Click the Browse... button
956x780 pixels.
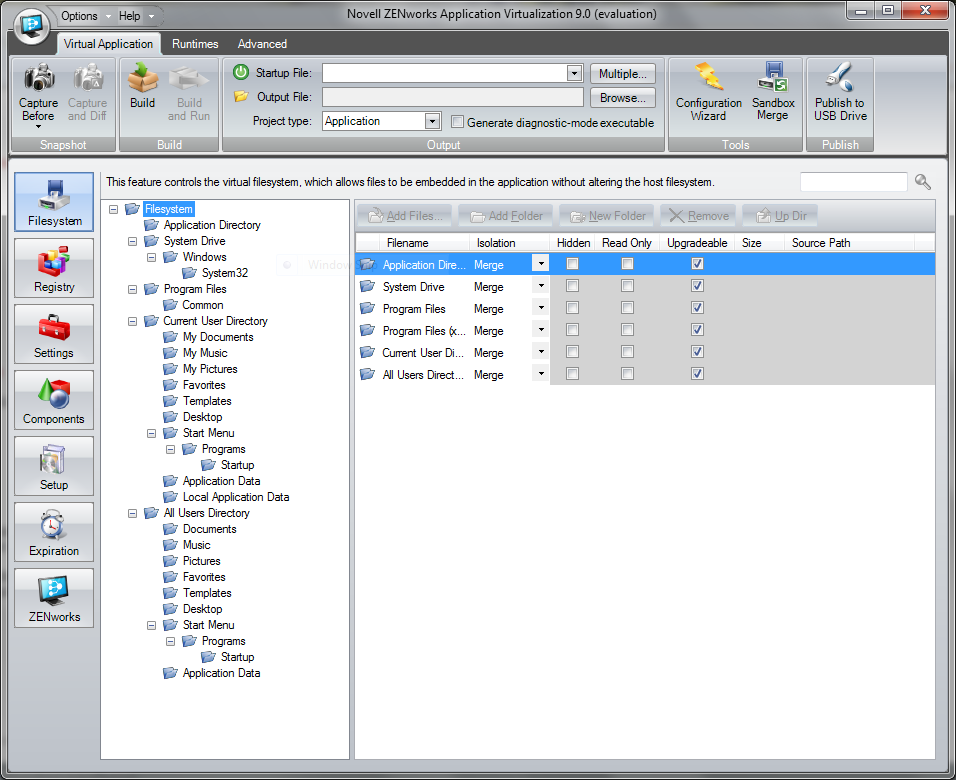tap(622, 98)
